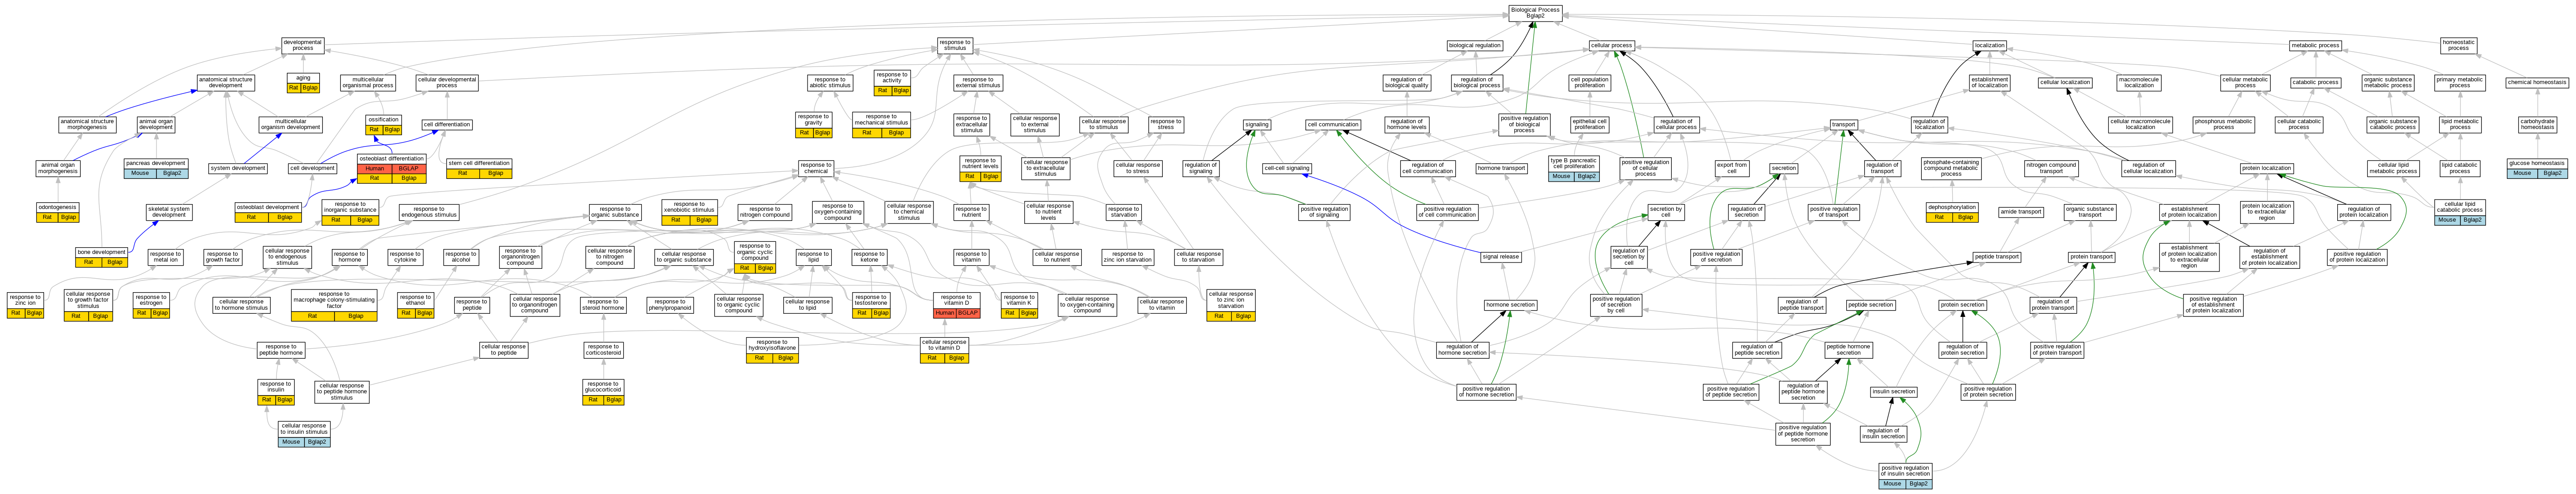
Task: Select the 'anatomical structure morphogenesis' node
Action: [x=87, y=125]
